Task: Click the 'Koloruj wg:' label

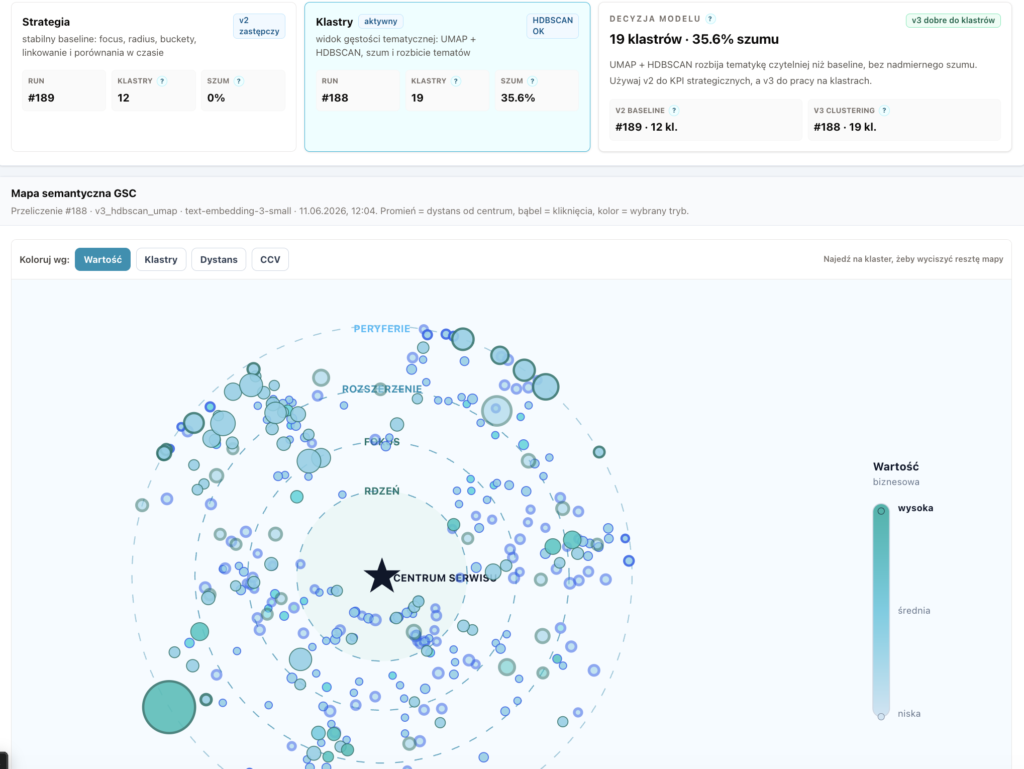Action: pos(44,259)
